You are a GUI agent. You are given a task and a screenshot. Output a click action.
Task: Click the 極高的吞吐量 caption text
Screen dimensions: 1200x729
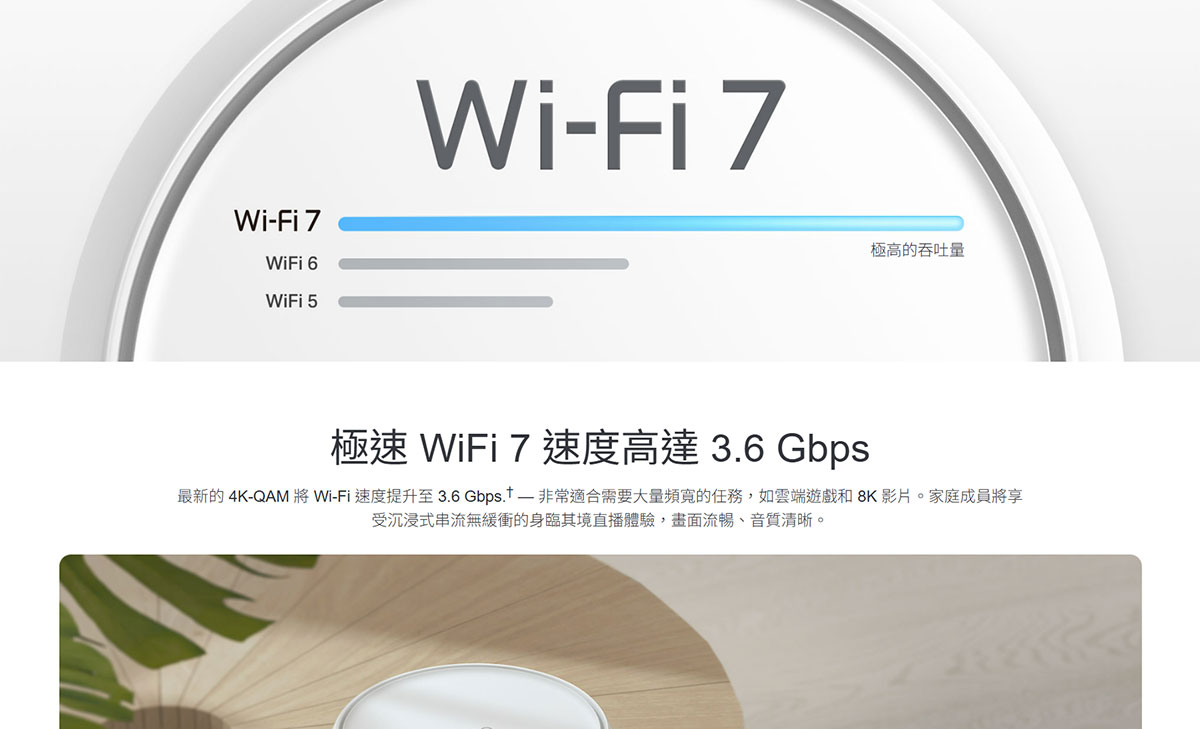pos(917,250)
